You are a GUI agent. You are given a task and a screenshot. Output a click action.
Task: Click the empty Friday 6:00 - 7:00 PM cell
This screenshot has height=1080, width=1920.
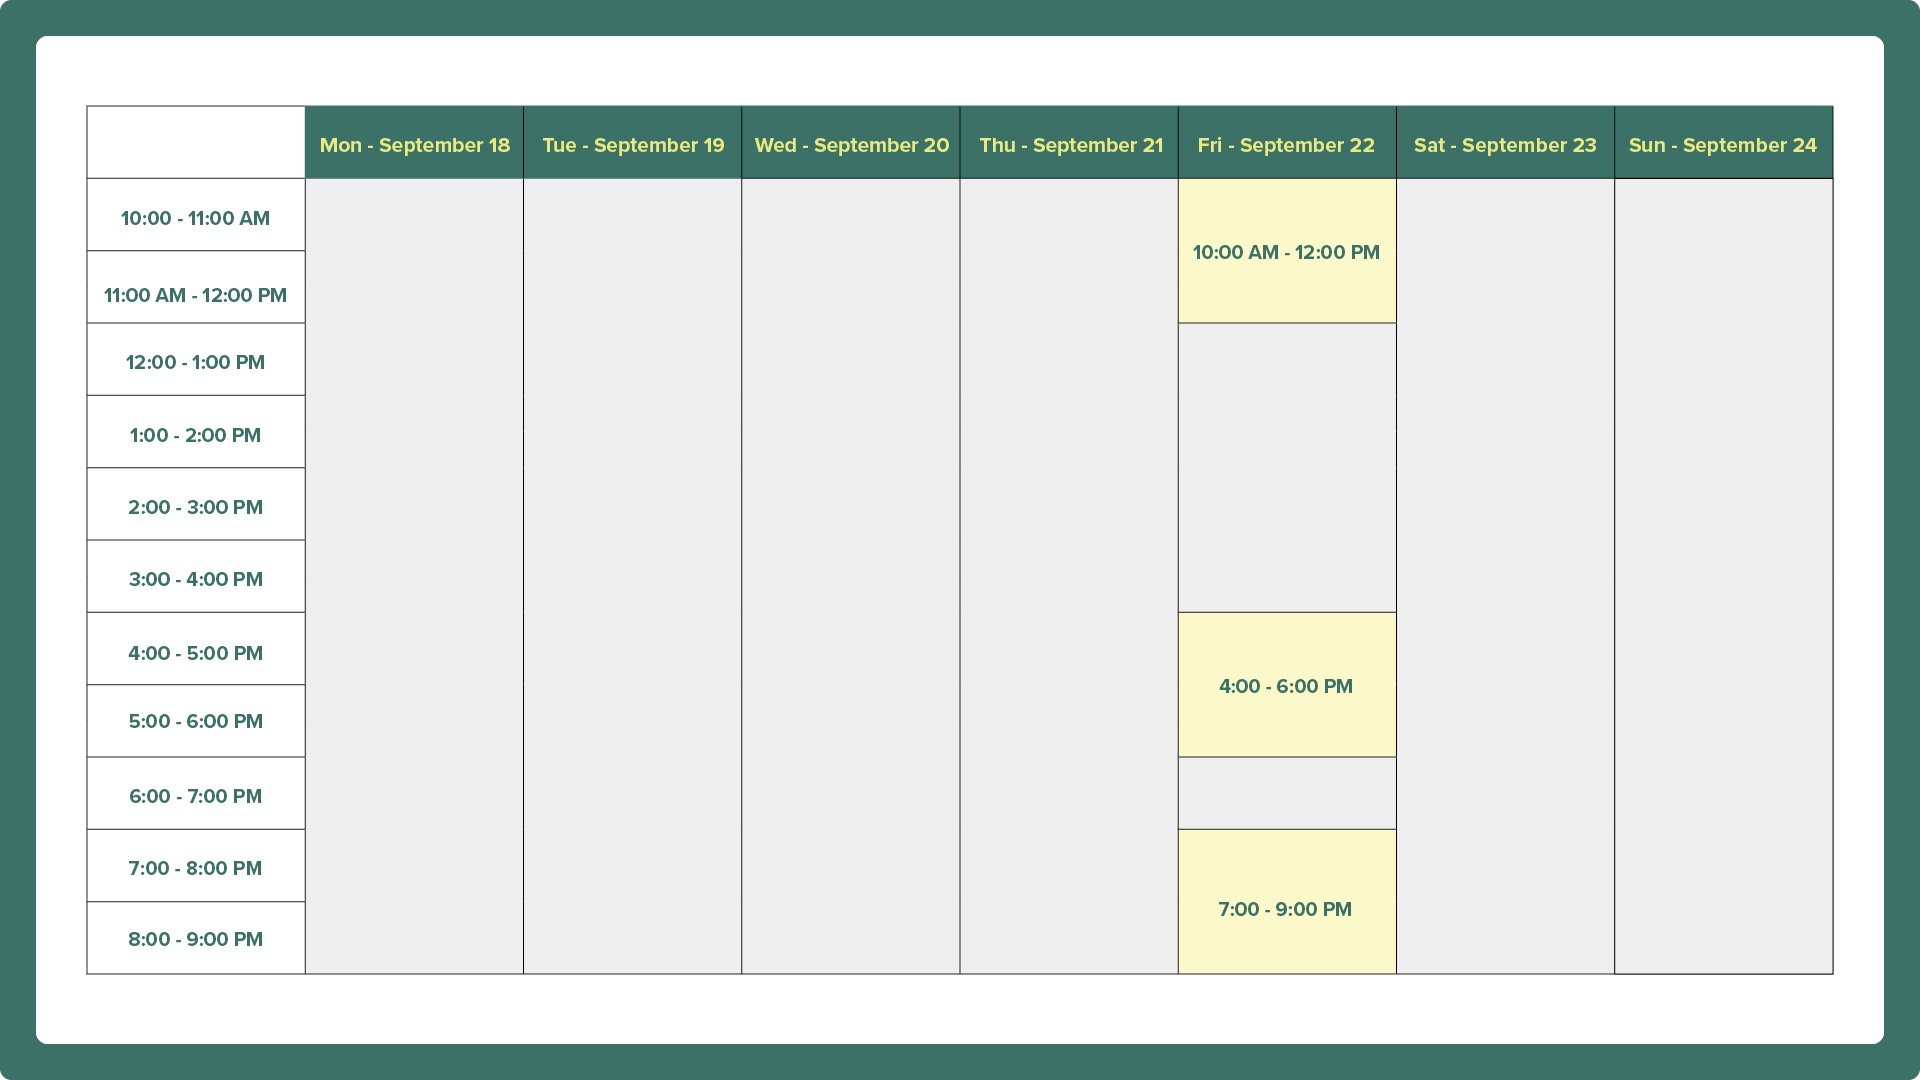(x=1287, y=793)
